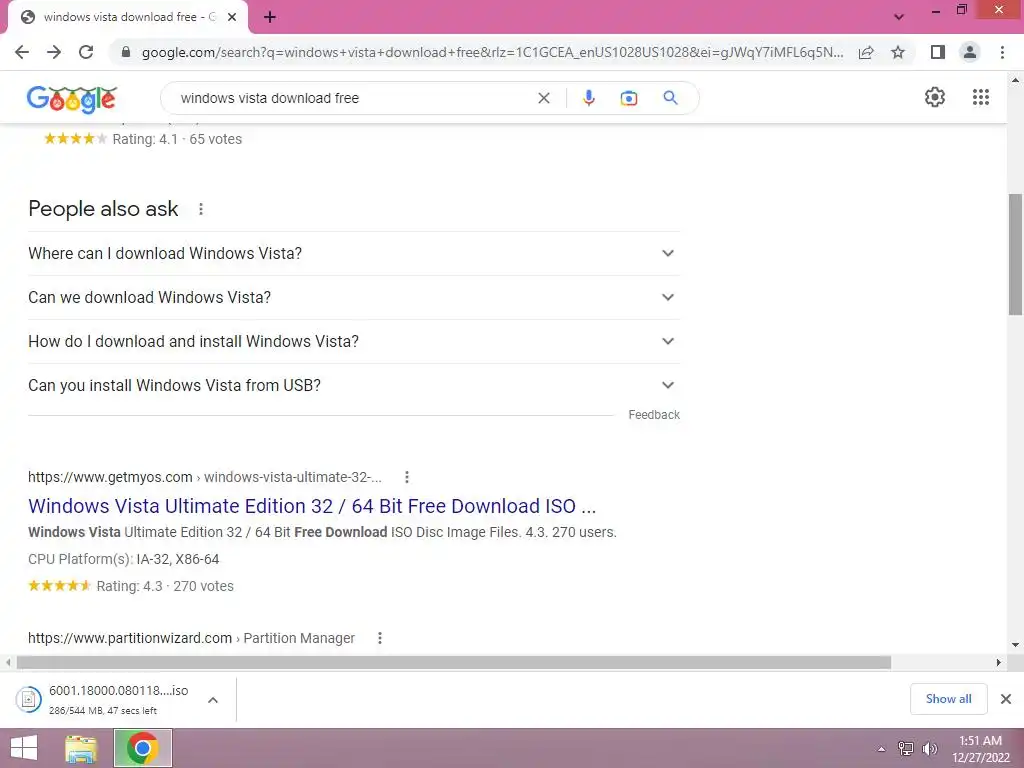Go forward using the browser forward arrow
This screenshot has height=768, width=1024.
[54, 52]
